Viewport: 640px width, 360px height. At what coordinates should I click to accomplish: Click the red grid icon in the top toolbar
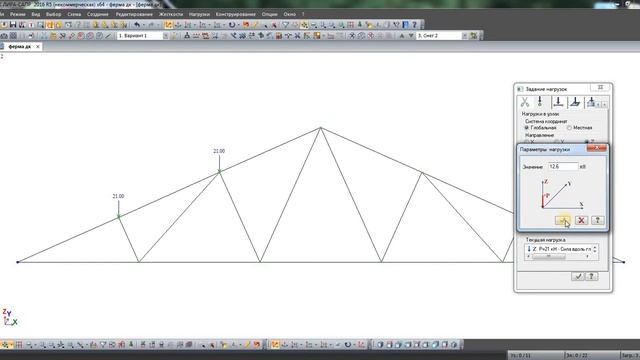[x=351, y=25]
